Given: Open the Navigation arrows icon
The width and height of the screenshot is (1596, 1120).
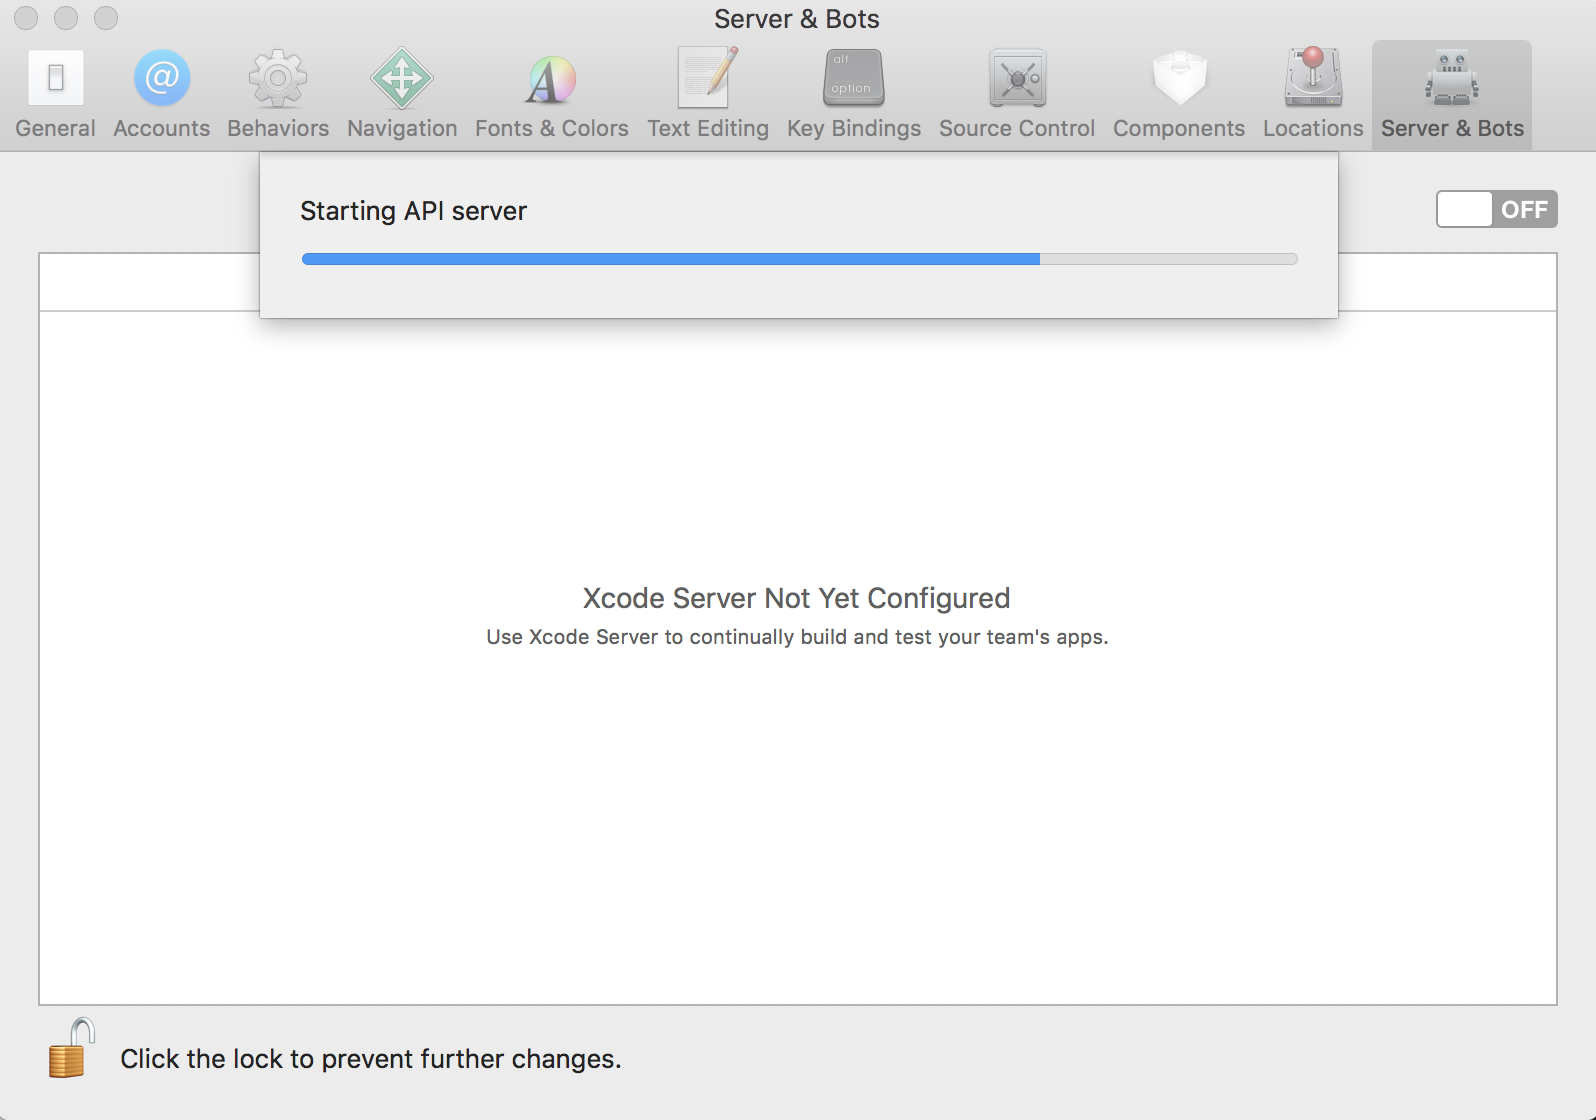Looking at the screenshot, I should (402, 78).
